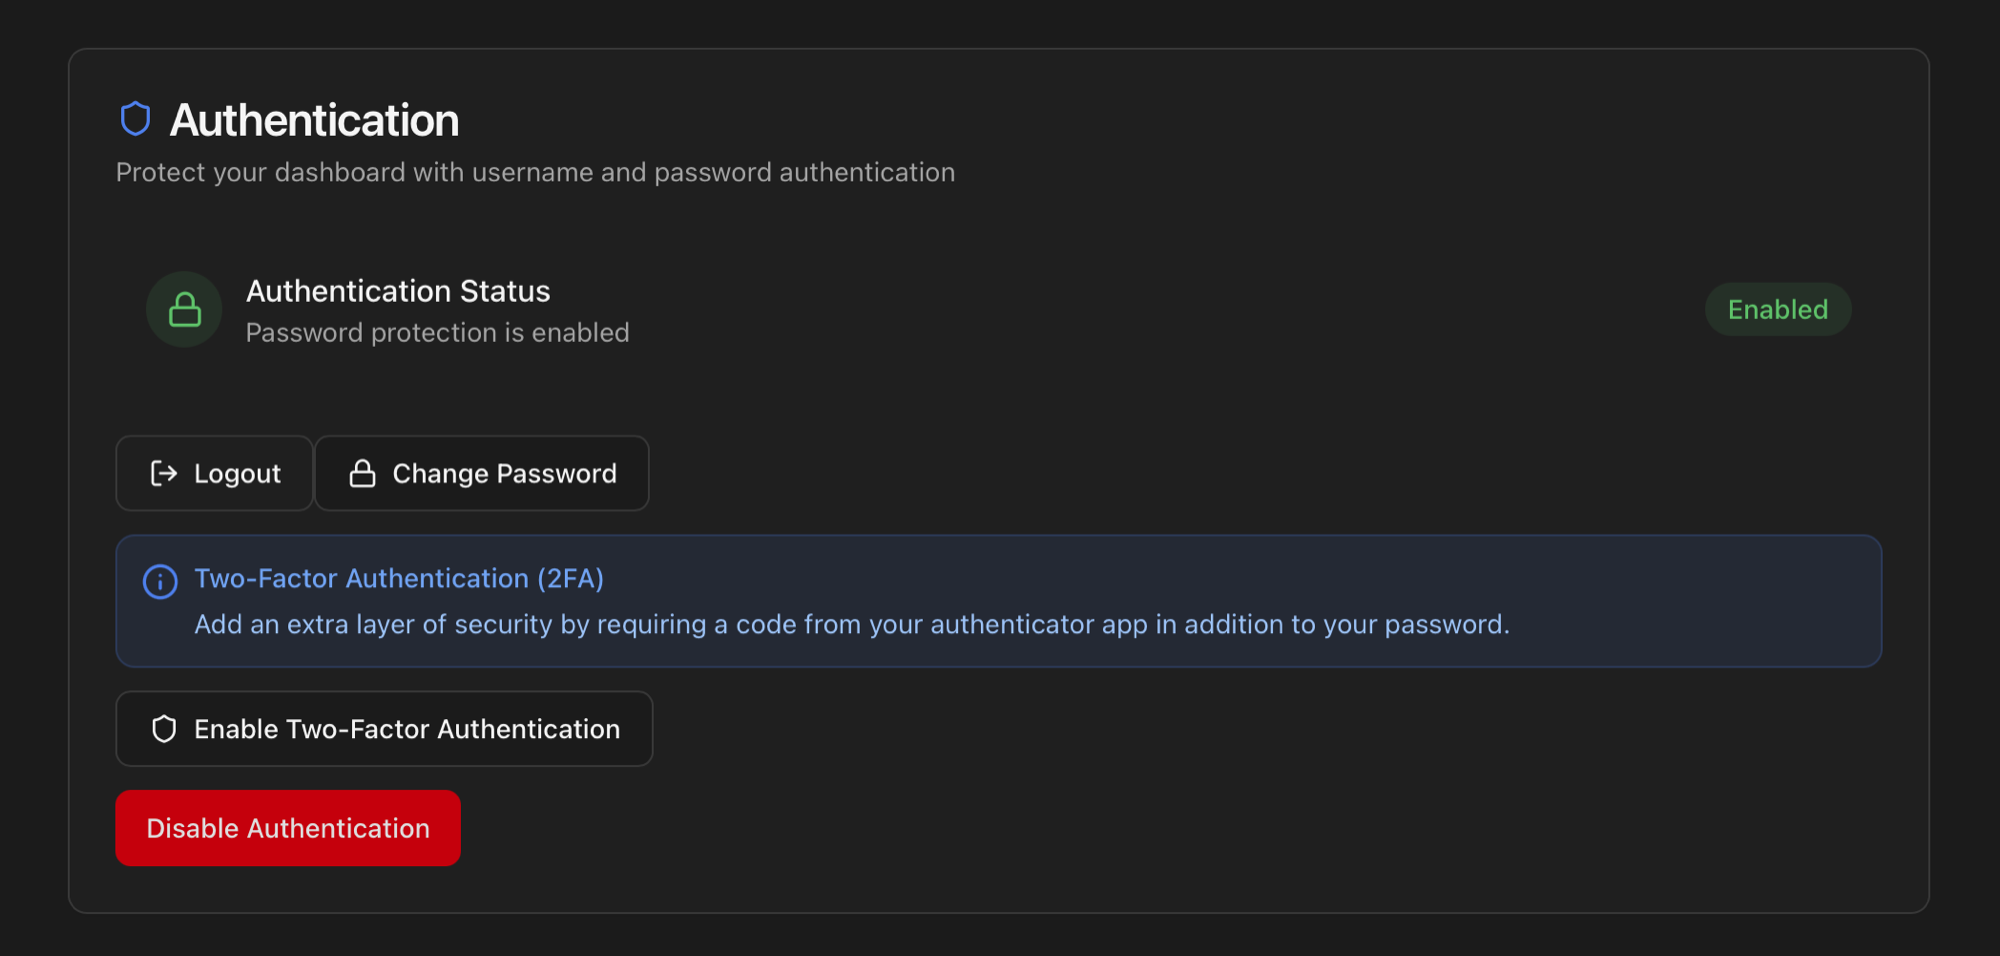Screen dimensions: 2000x956
Task: Click the logout arrow icon
Action: 164,473
